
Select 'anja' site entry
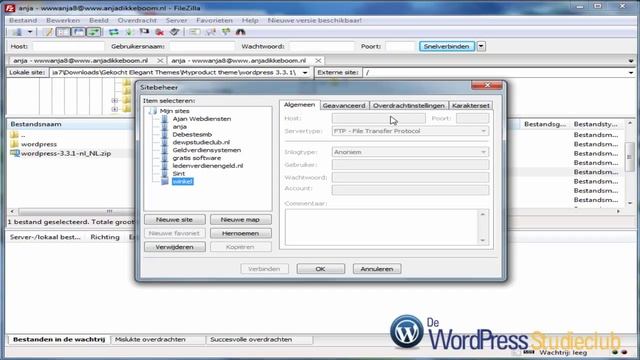click(180, 127)
